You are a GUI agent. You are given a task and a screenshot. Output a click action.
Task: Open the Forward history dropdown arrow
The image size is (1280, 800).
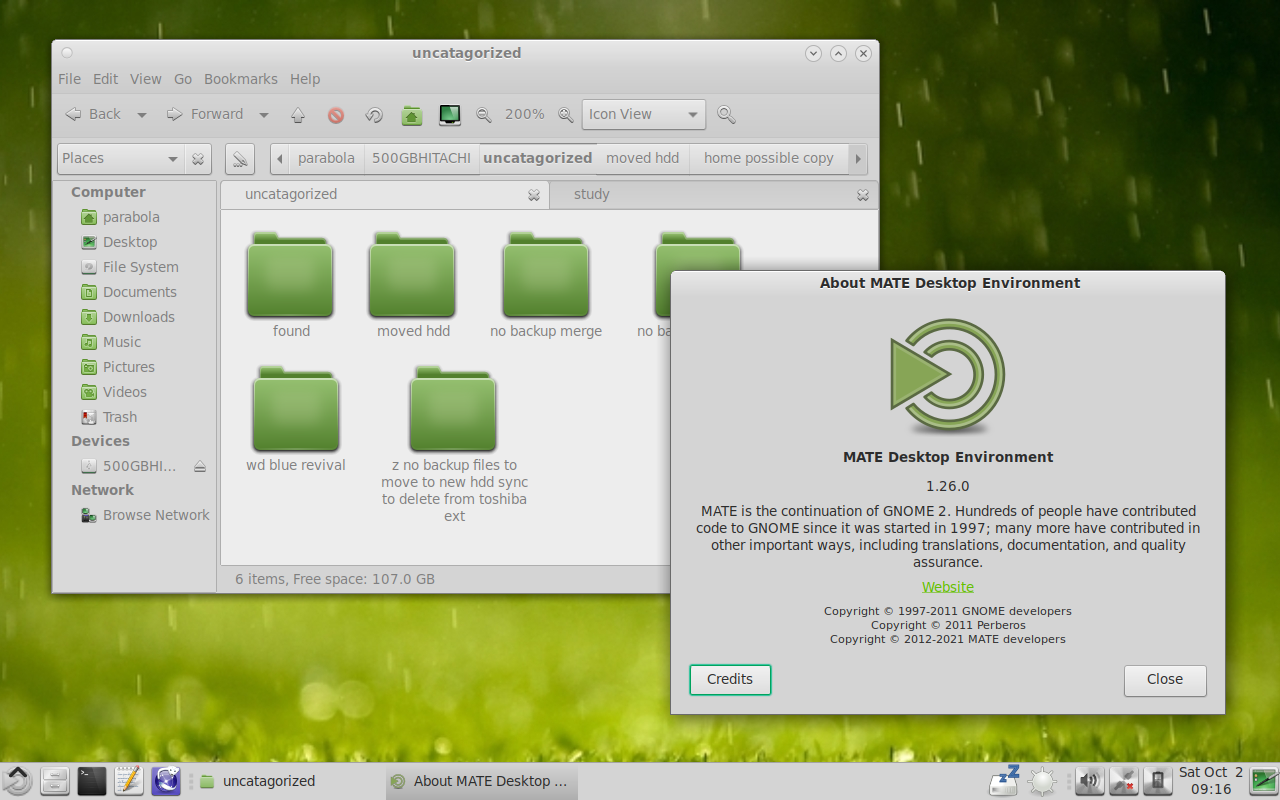point(264,115)
